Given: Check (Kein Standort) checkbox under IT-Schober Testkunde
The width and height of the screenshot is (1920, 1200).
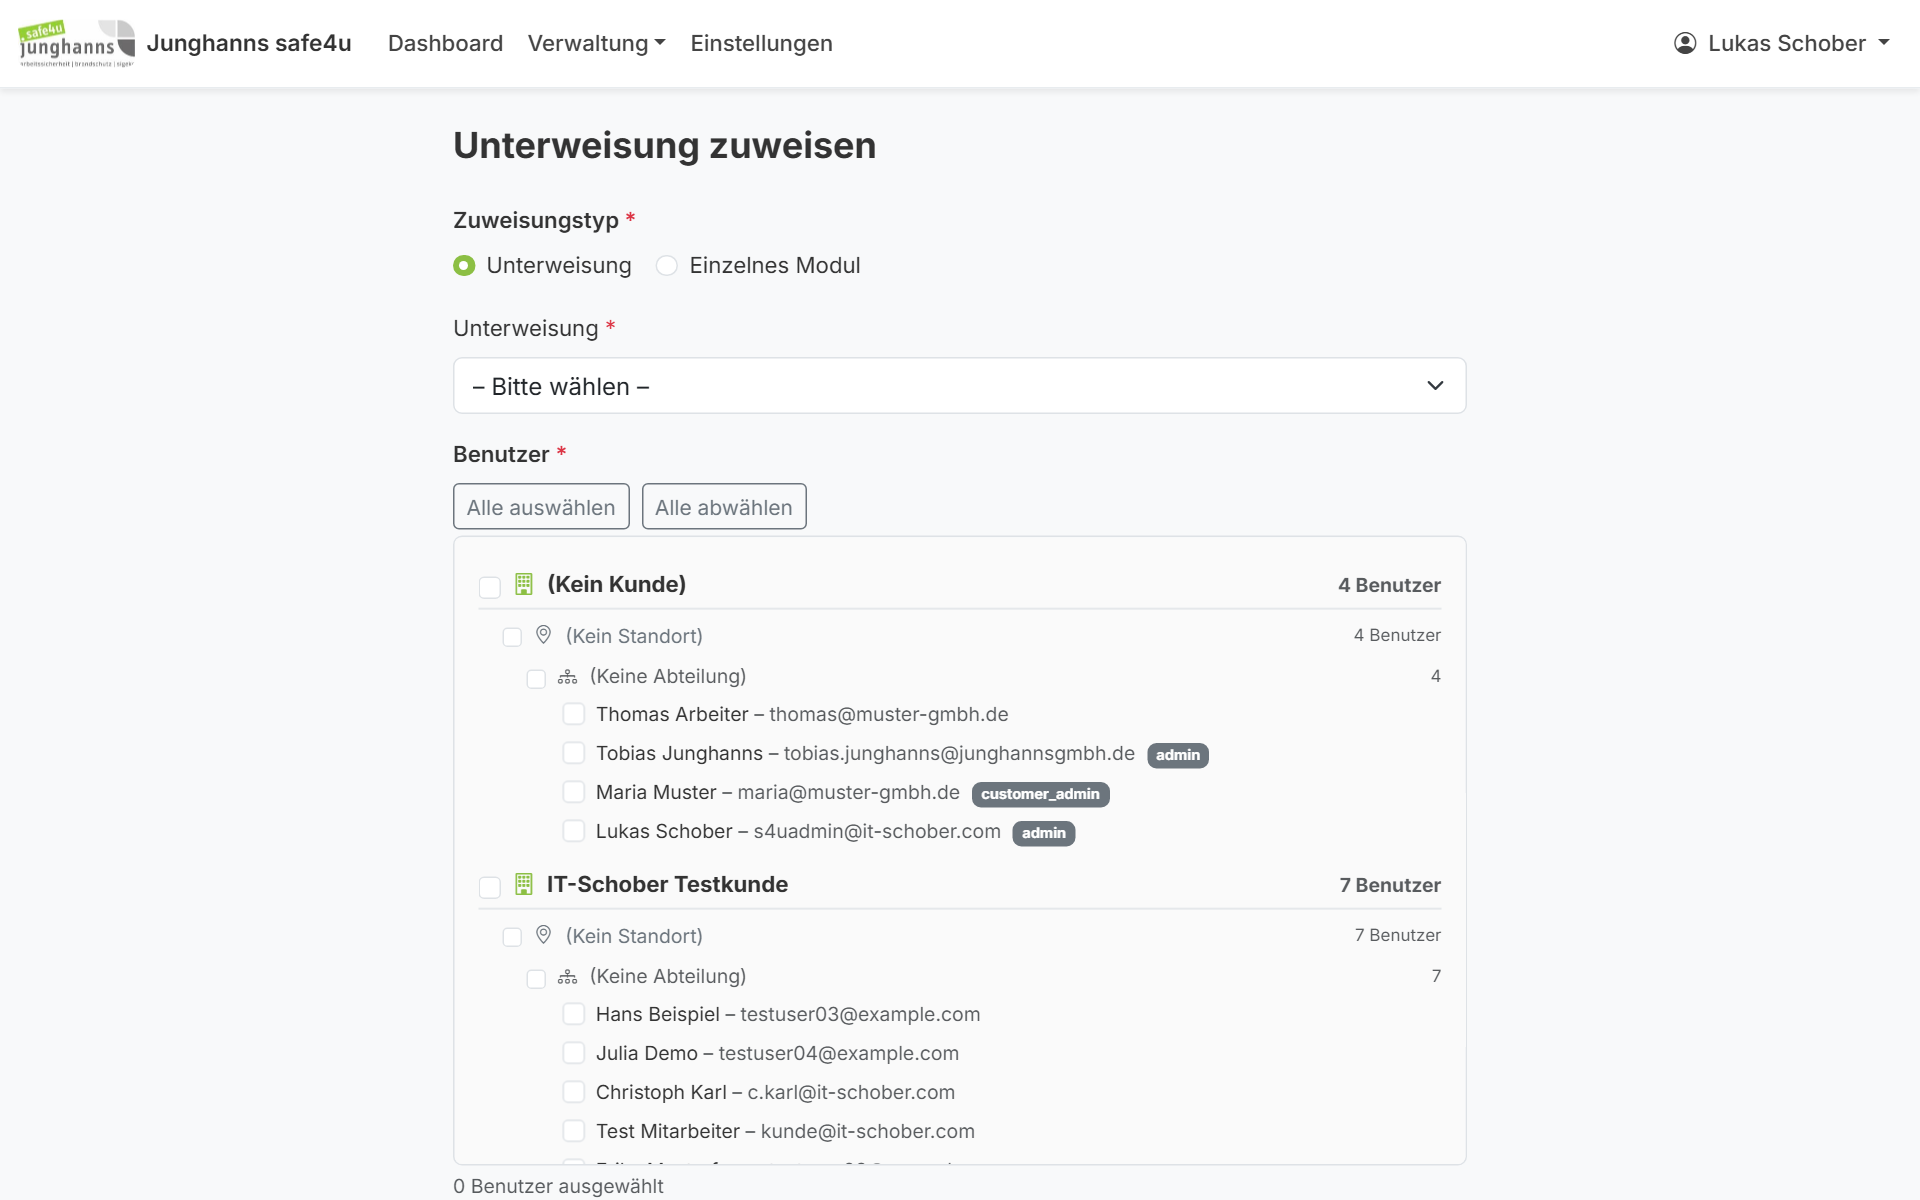Looking at the screenshot, I should 512,937.
